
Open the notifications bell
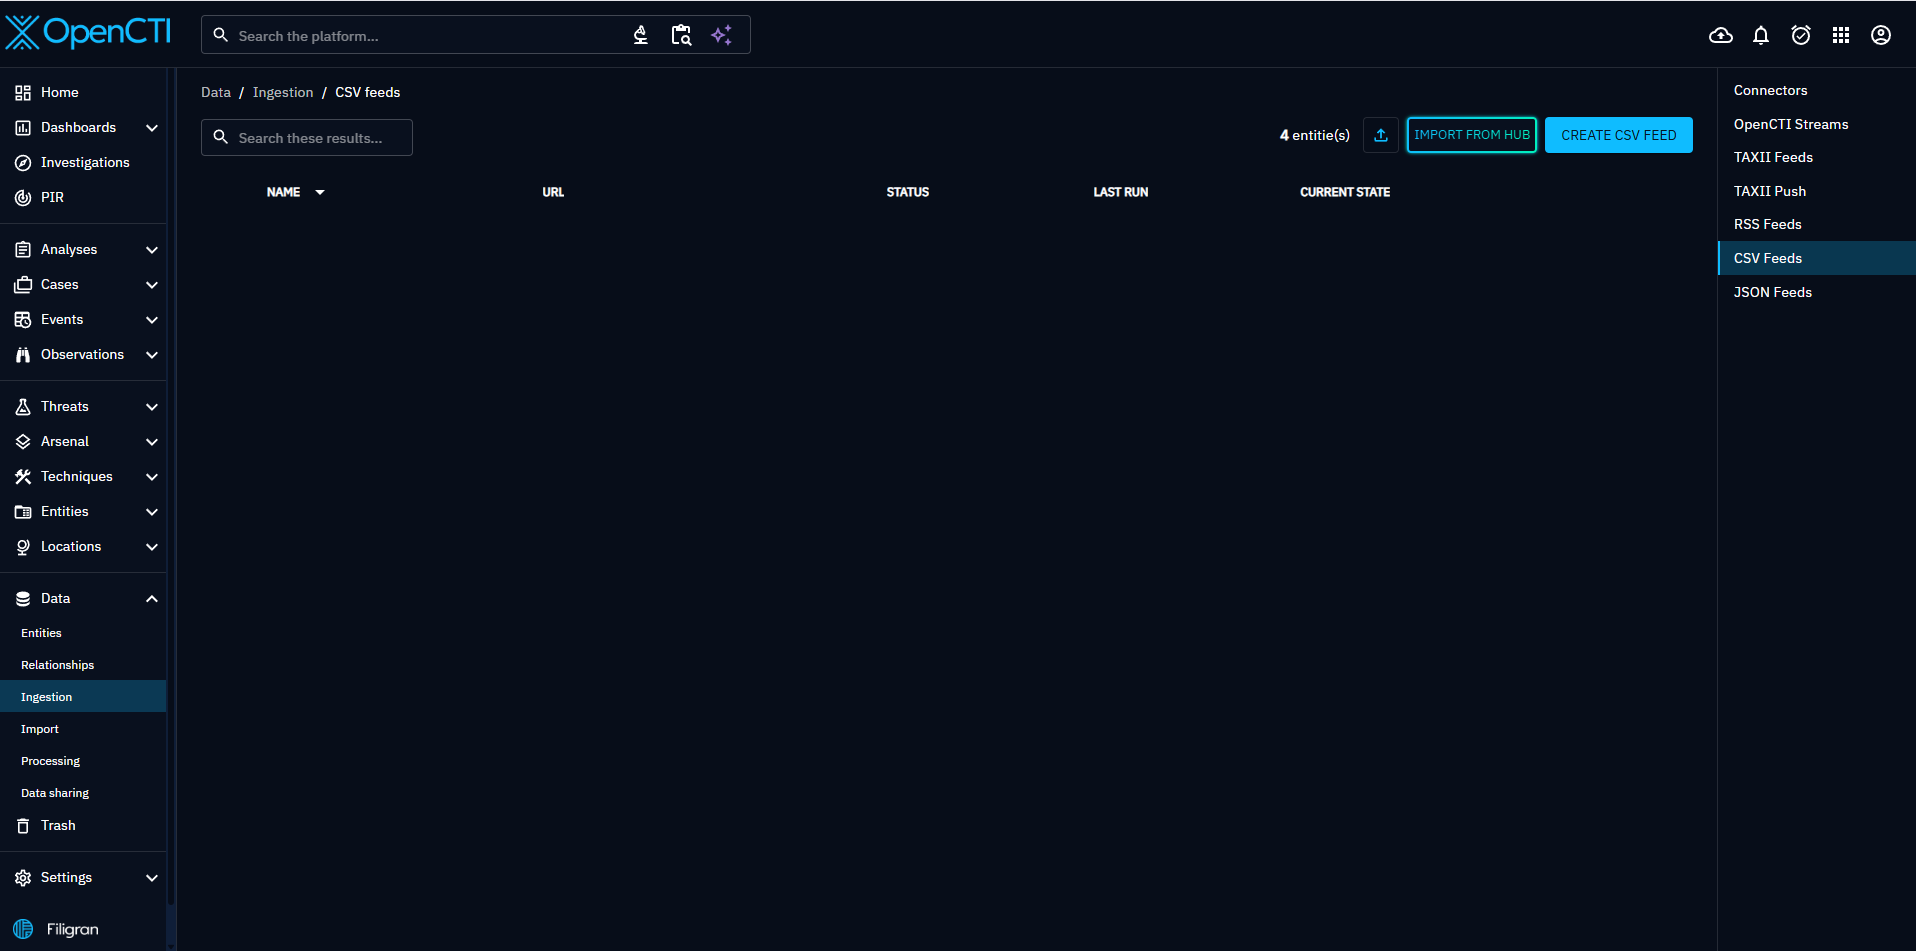(1761, 35)
